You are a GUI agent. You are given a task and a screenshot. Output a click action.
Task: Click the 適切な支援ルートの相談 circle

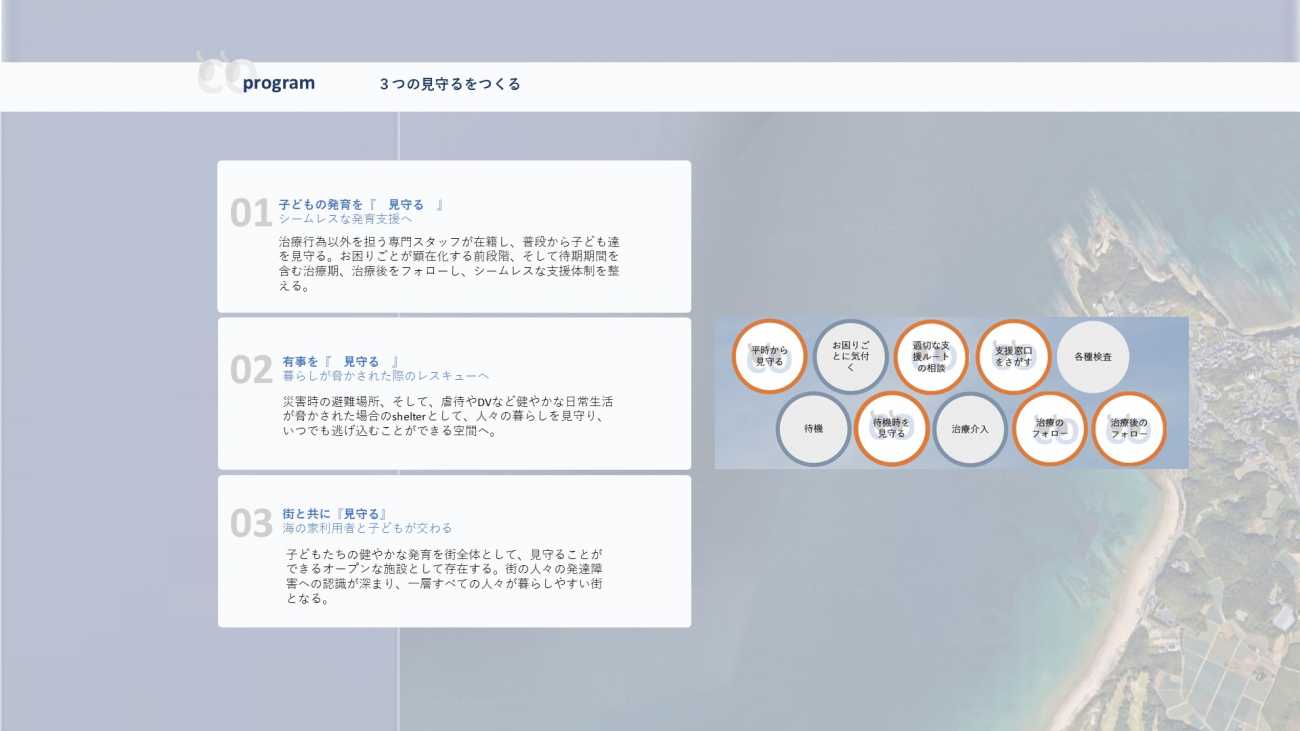coord(931,356)
